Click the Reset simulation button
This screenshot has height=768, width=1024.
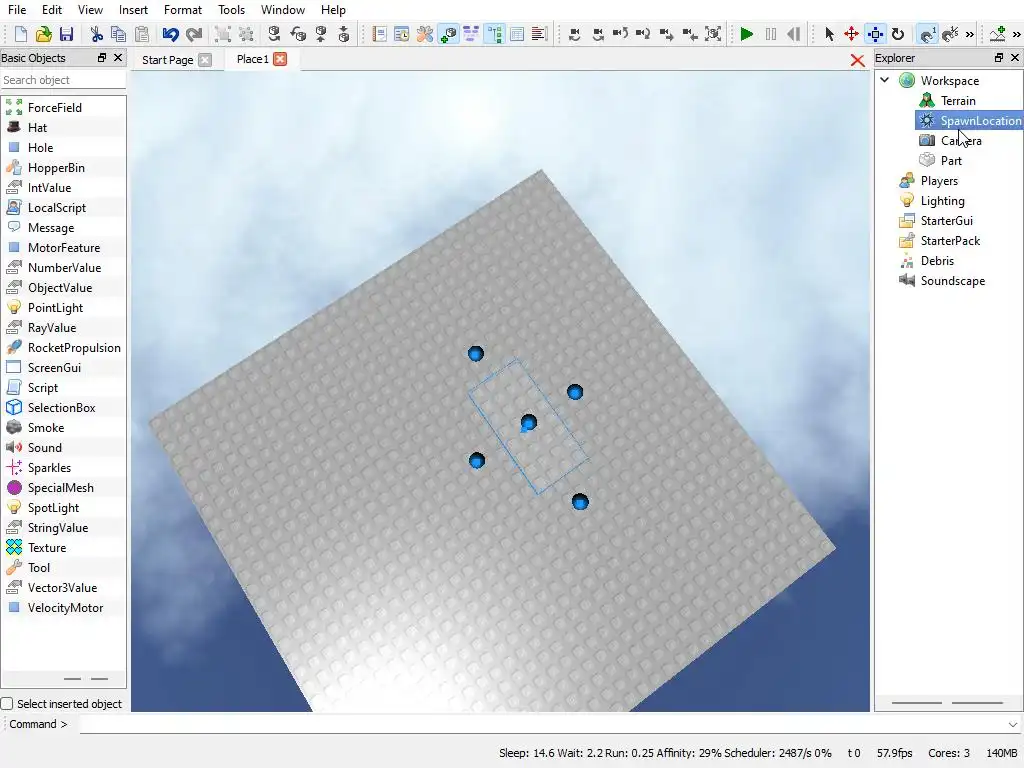pos(793,34)
